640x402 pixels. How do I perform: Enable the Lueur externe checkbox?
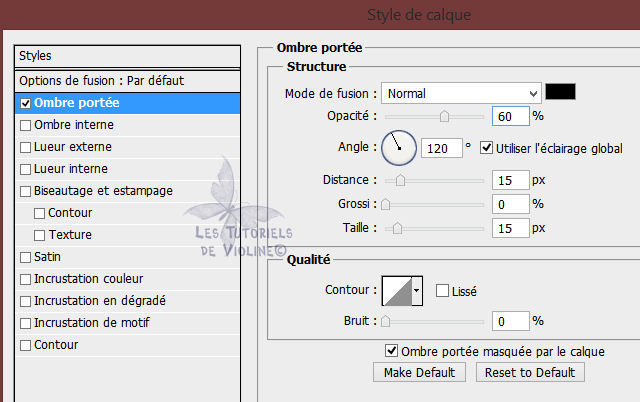click(26, 147)
